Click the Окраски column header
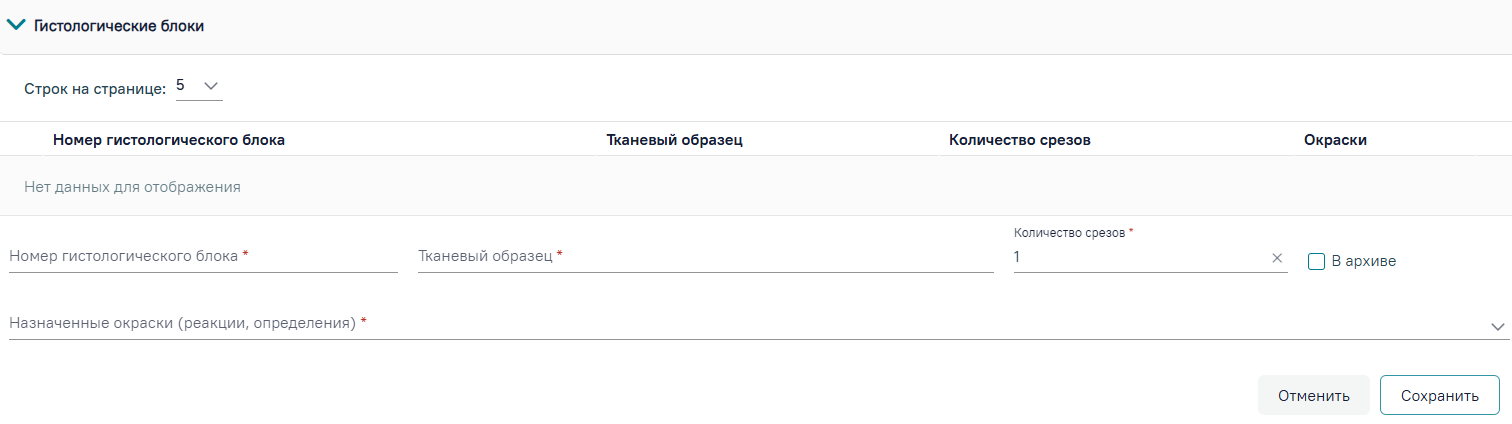The height and width of the screenshot is (424, 1512). (1335, 140)
